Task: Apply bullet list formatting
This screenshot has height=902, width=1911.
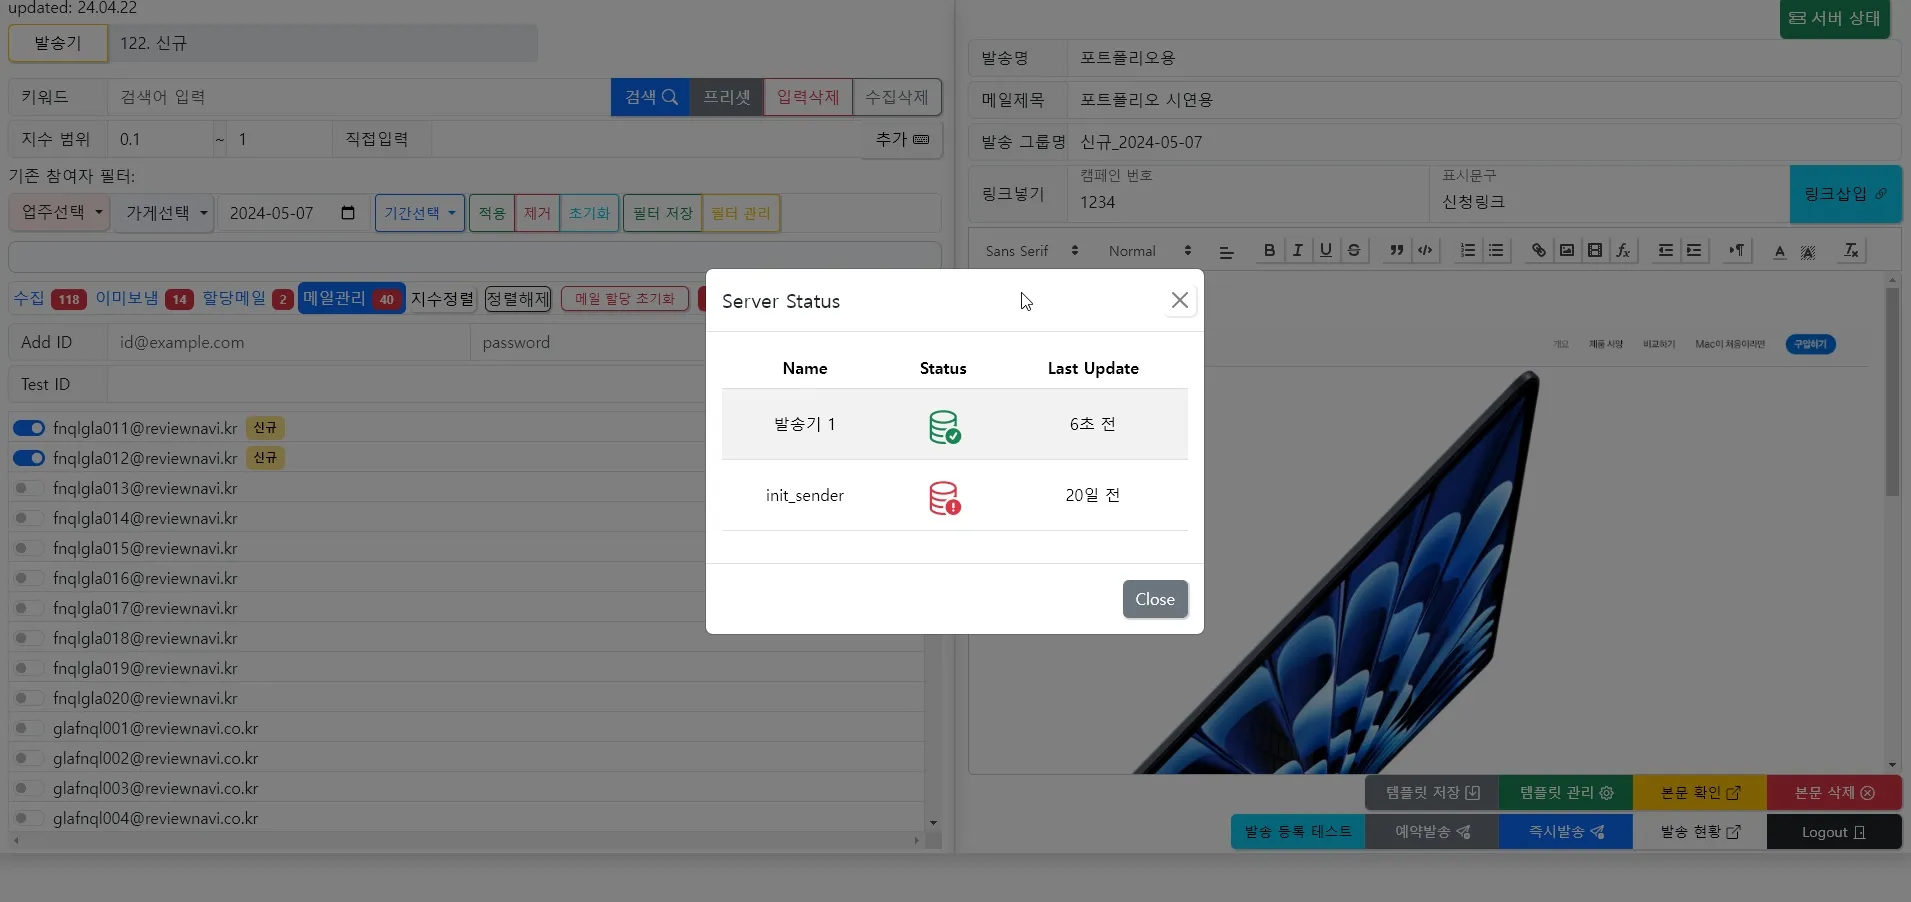Action: click(1496, 250)
